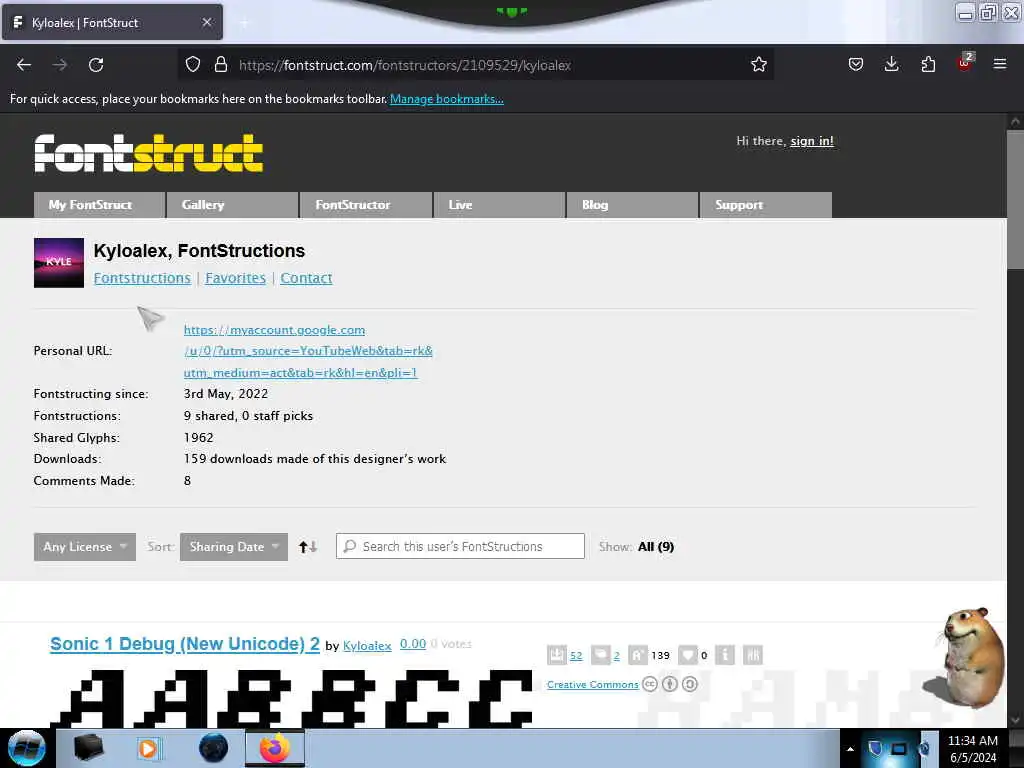Viewport: 1024px width, 768px height.
Task: Click the page vertical scrollbar thumb
Action: click(1015, 199)
